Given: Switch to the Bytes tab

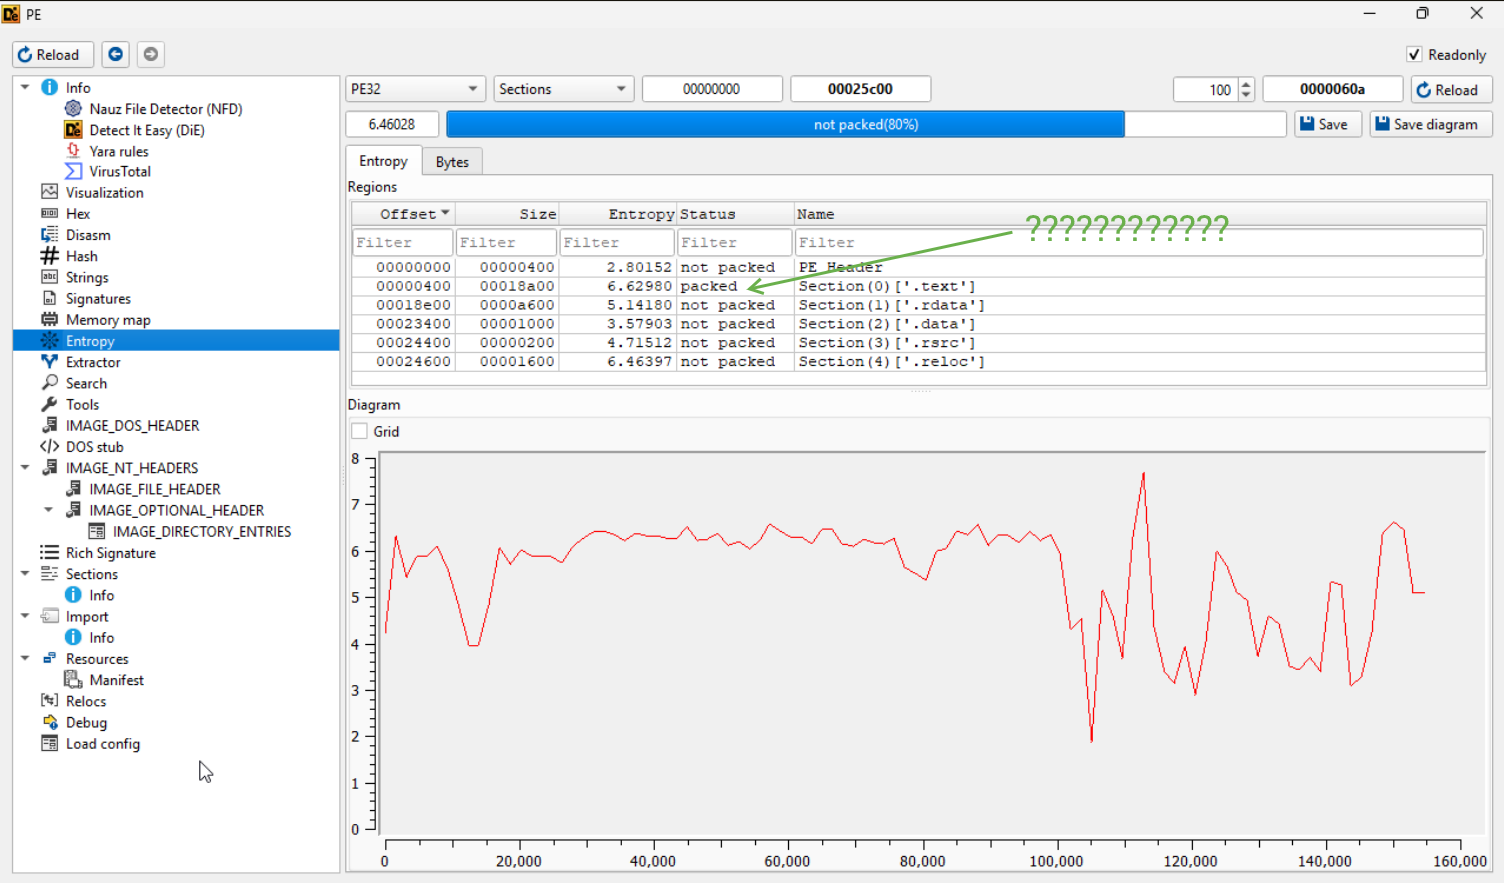Looking at the screenshot, I should [x=452, y=162].
